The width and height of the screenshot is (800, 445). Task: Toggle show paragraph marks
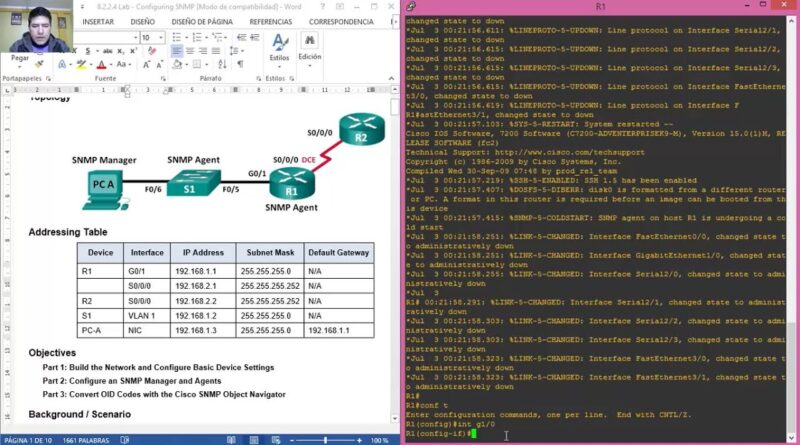click(x=240, y=64)
